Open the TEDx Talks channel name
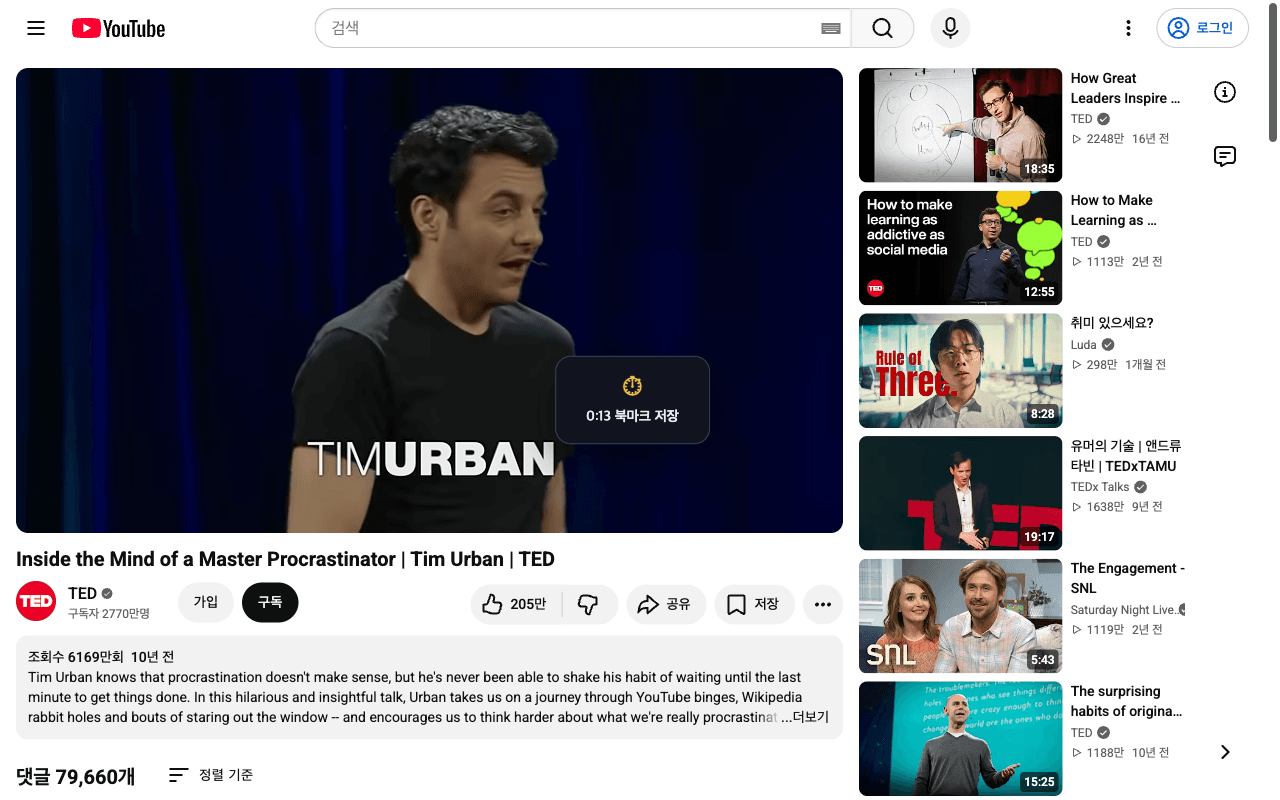 [x=1100, y=487]
